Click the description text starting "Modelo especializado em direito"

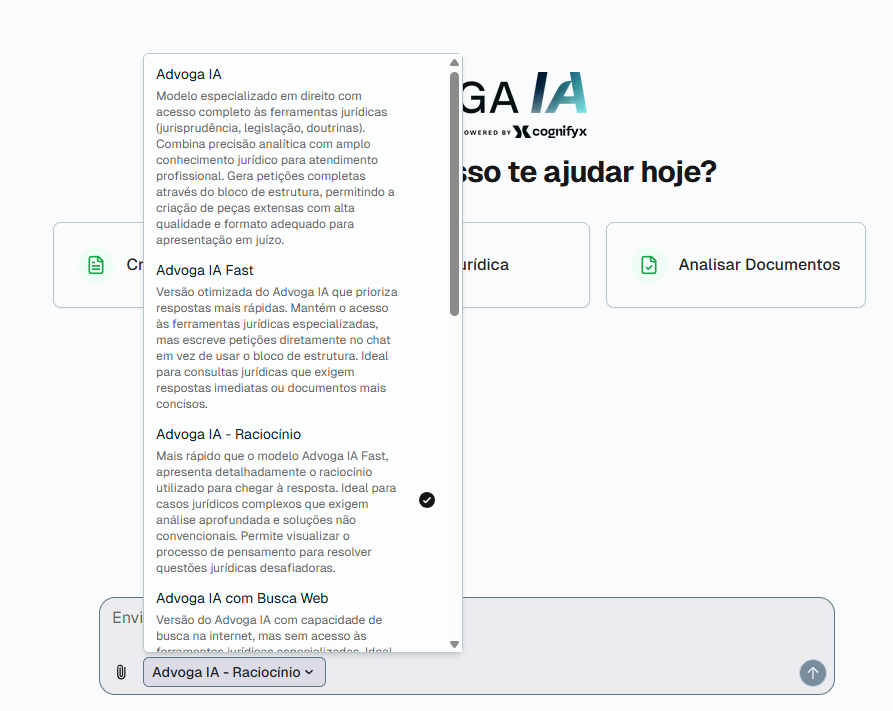(x=276, y=168)
